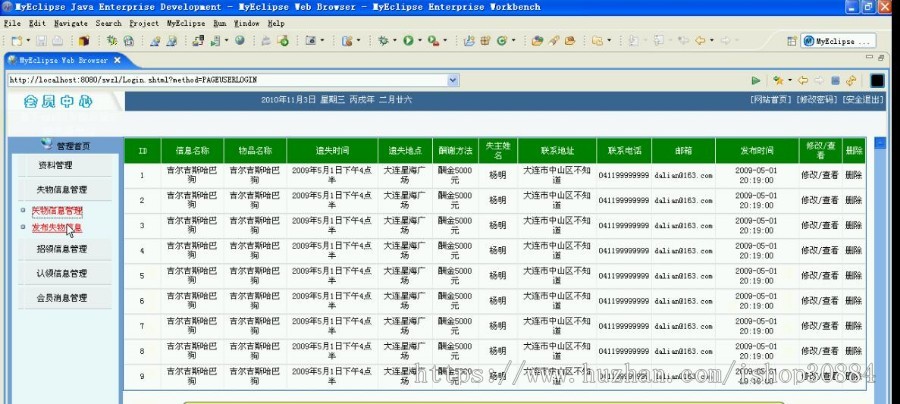Open the Help menu
This screenshot has height=404, width=900.
pyautogui.click(x=276, y=24)
